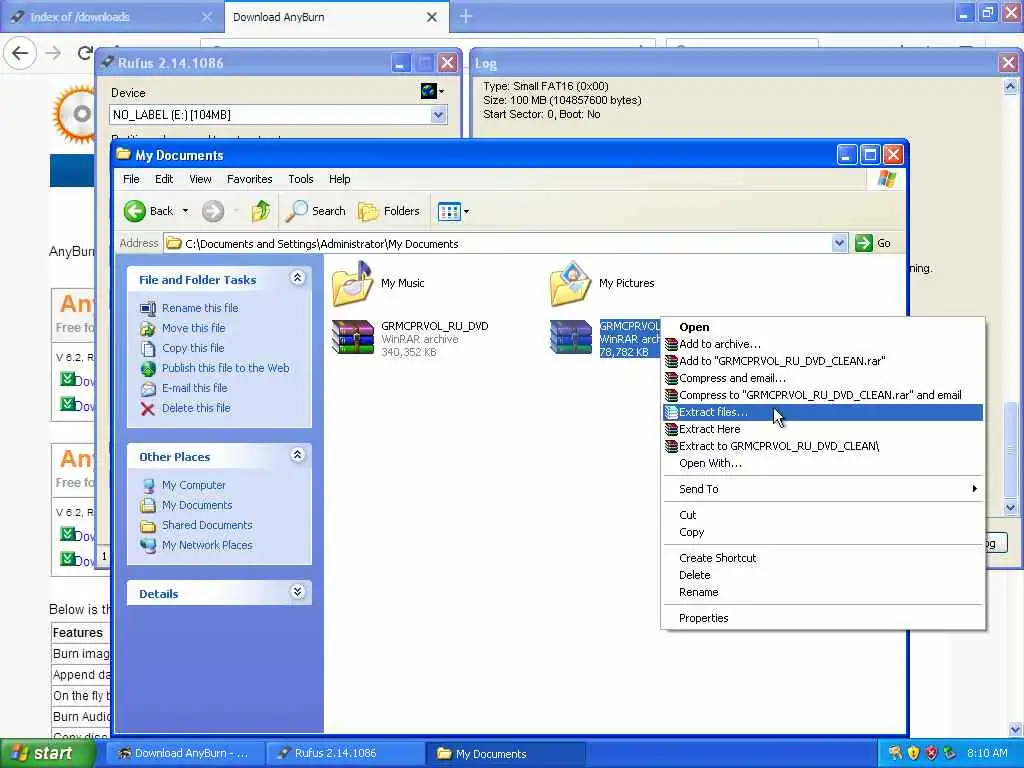Go up one folder level icon
The width and height of the screenshot is (1024, 768).
click(261, 211)
